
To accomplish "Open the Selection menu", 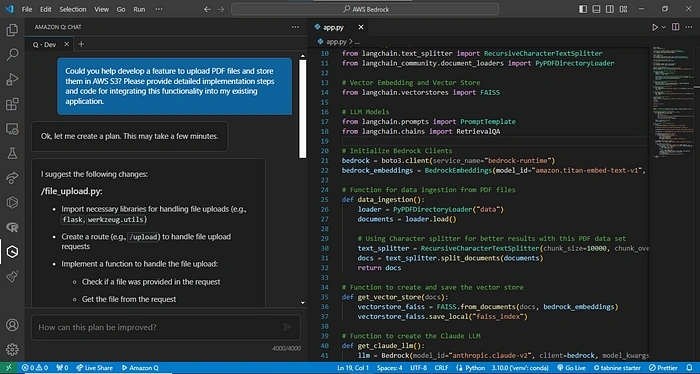I will 73,9.
